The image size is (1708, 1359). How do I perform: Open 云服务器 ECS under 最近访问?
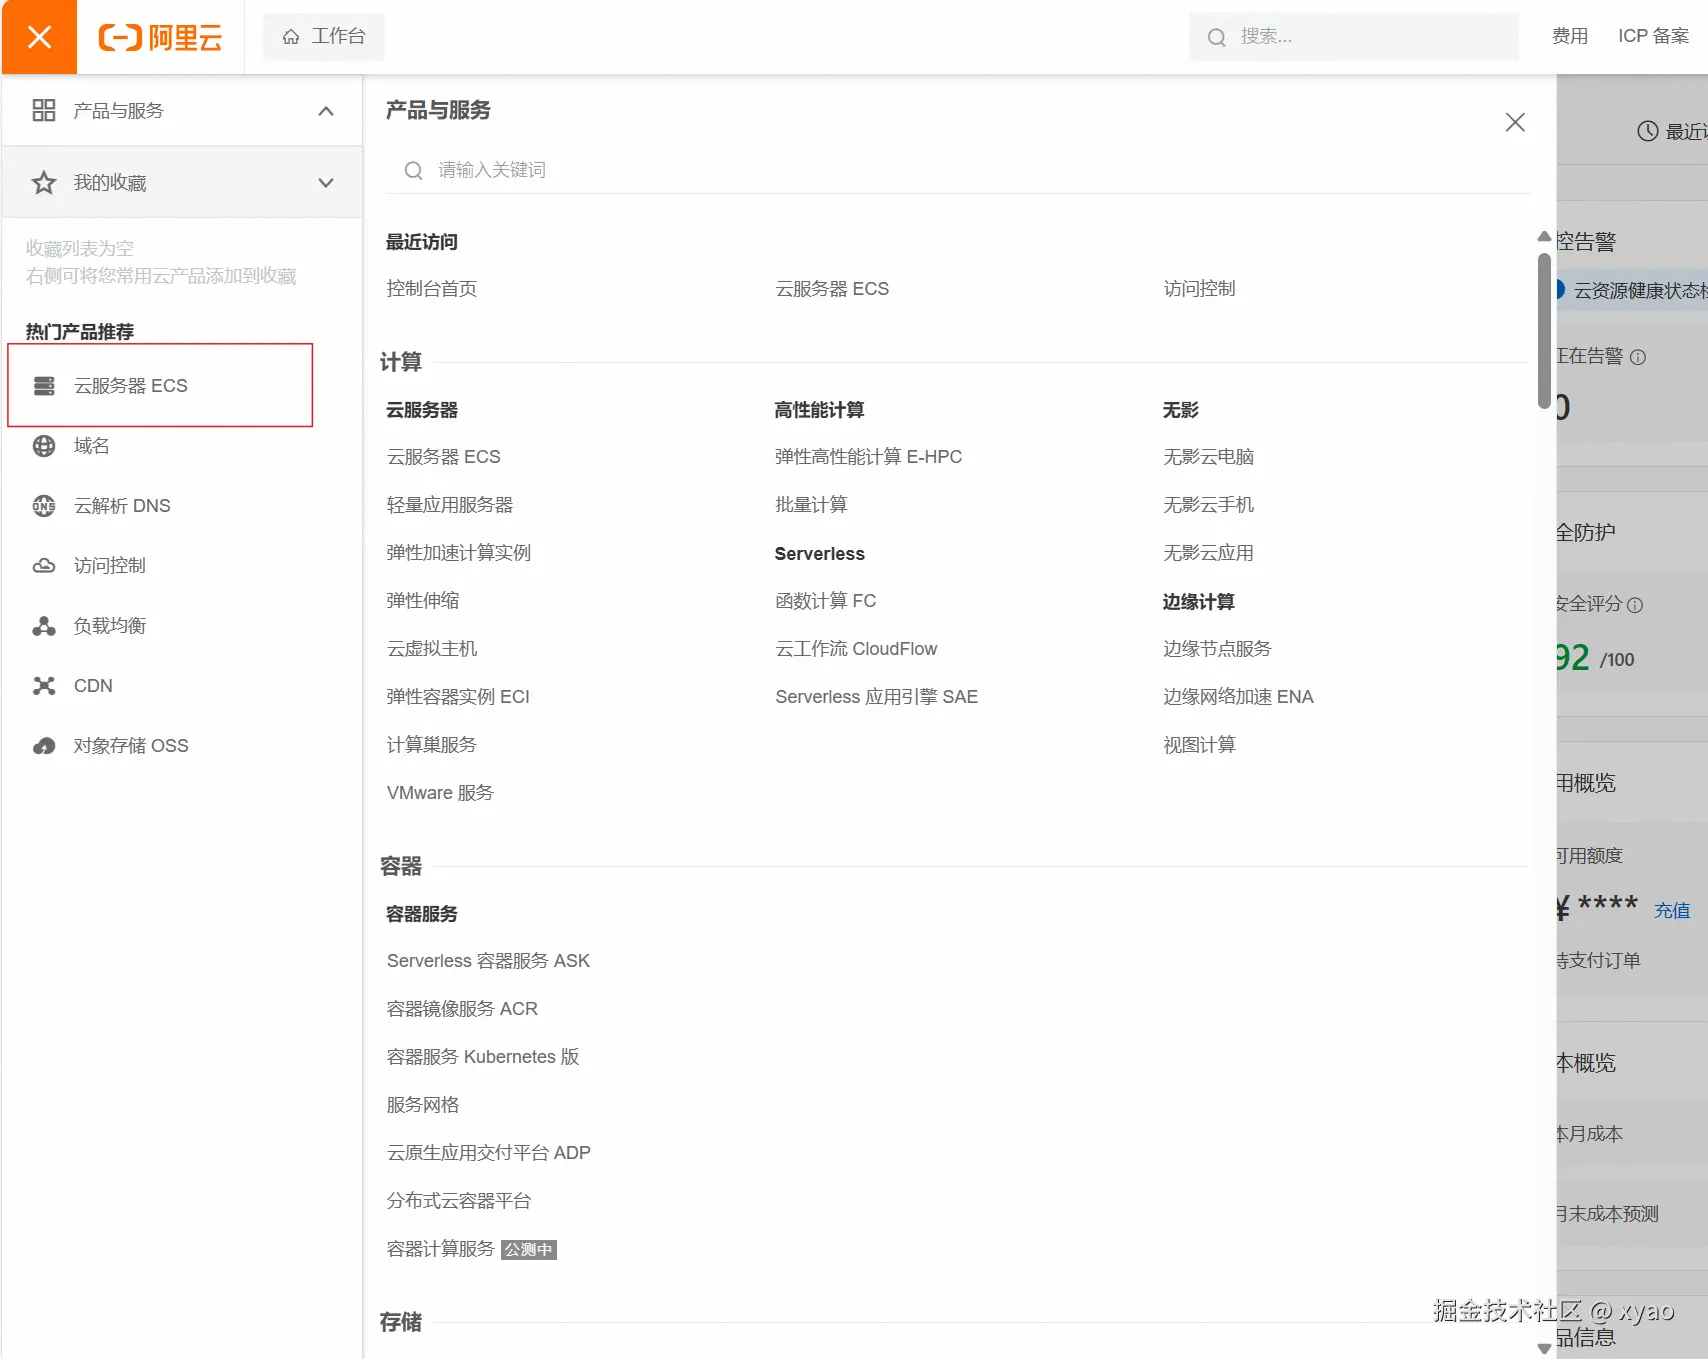832,289
